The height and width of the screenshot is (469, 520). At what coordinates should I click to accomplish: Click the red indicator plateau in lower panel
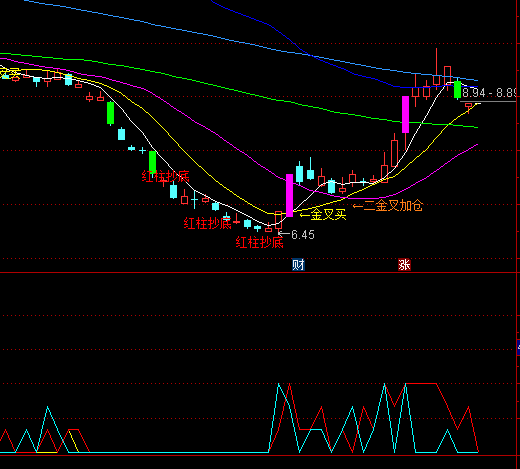(421, 384)
